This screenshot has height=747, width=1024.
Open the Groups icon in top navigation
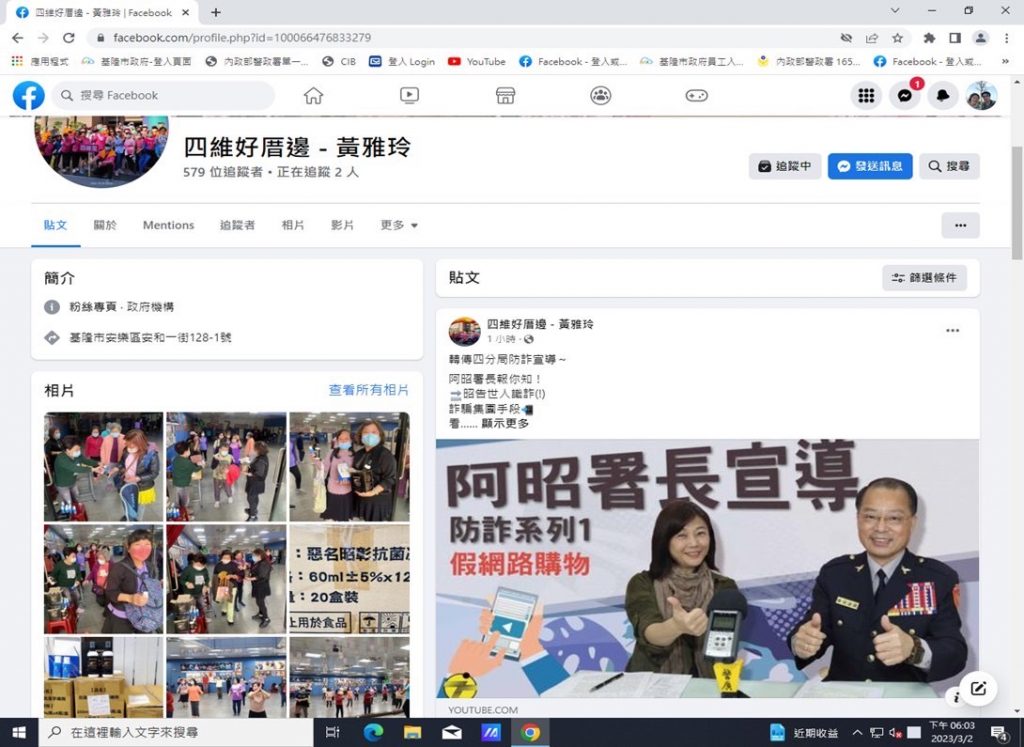pyautogui.click(x=600, y=95)
